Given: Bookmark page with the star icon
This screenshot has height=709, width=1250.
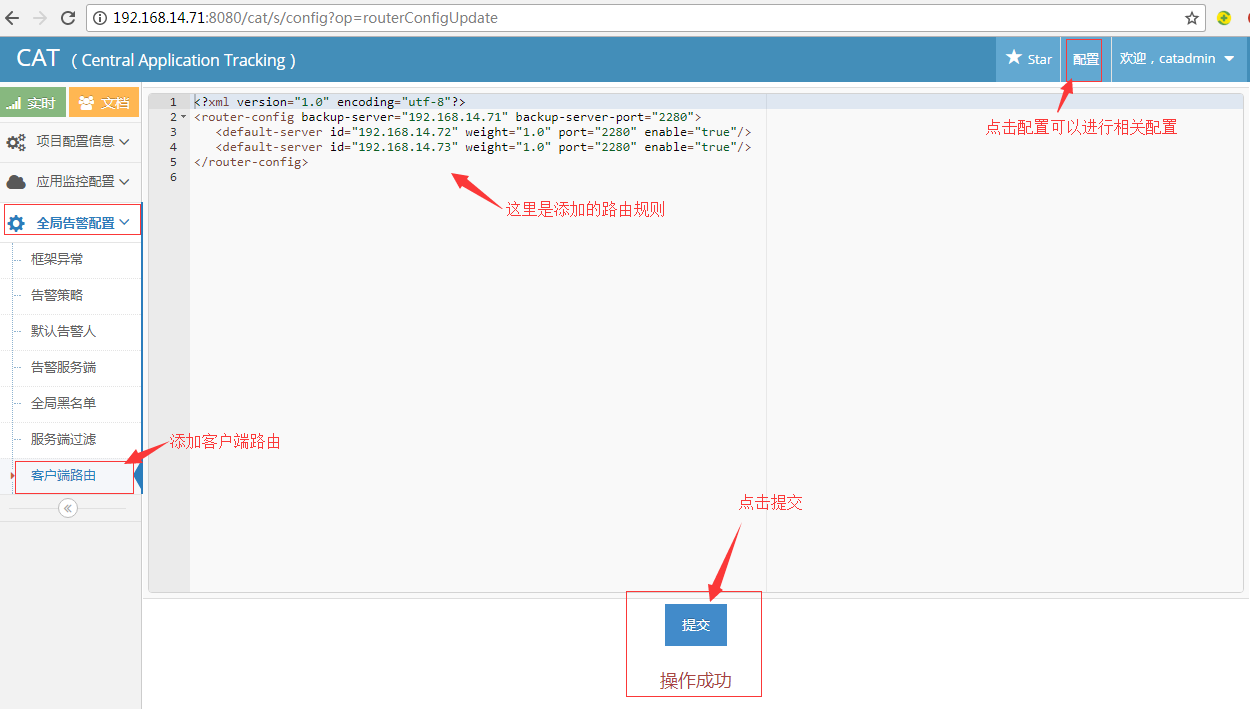Looking at the screenshot, I should 1192,18.
